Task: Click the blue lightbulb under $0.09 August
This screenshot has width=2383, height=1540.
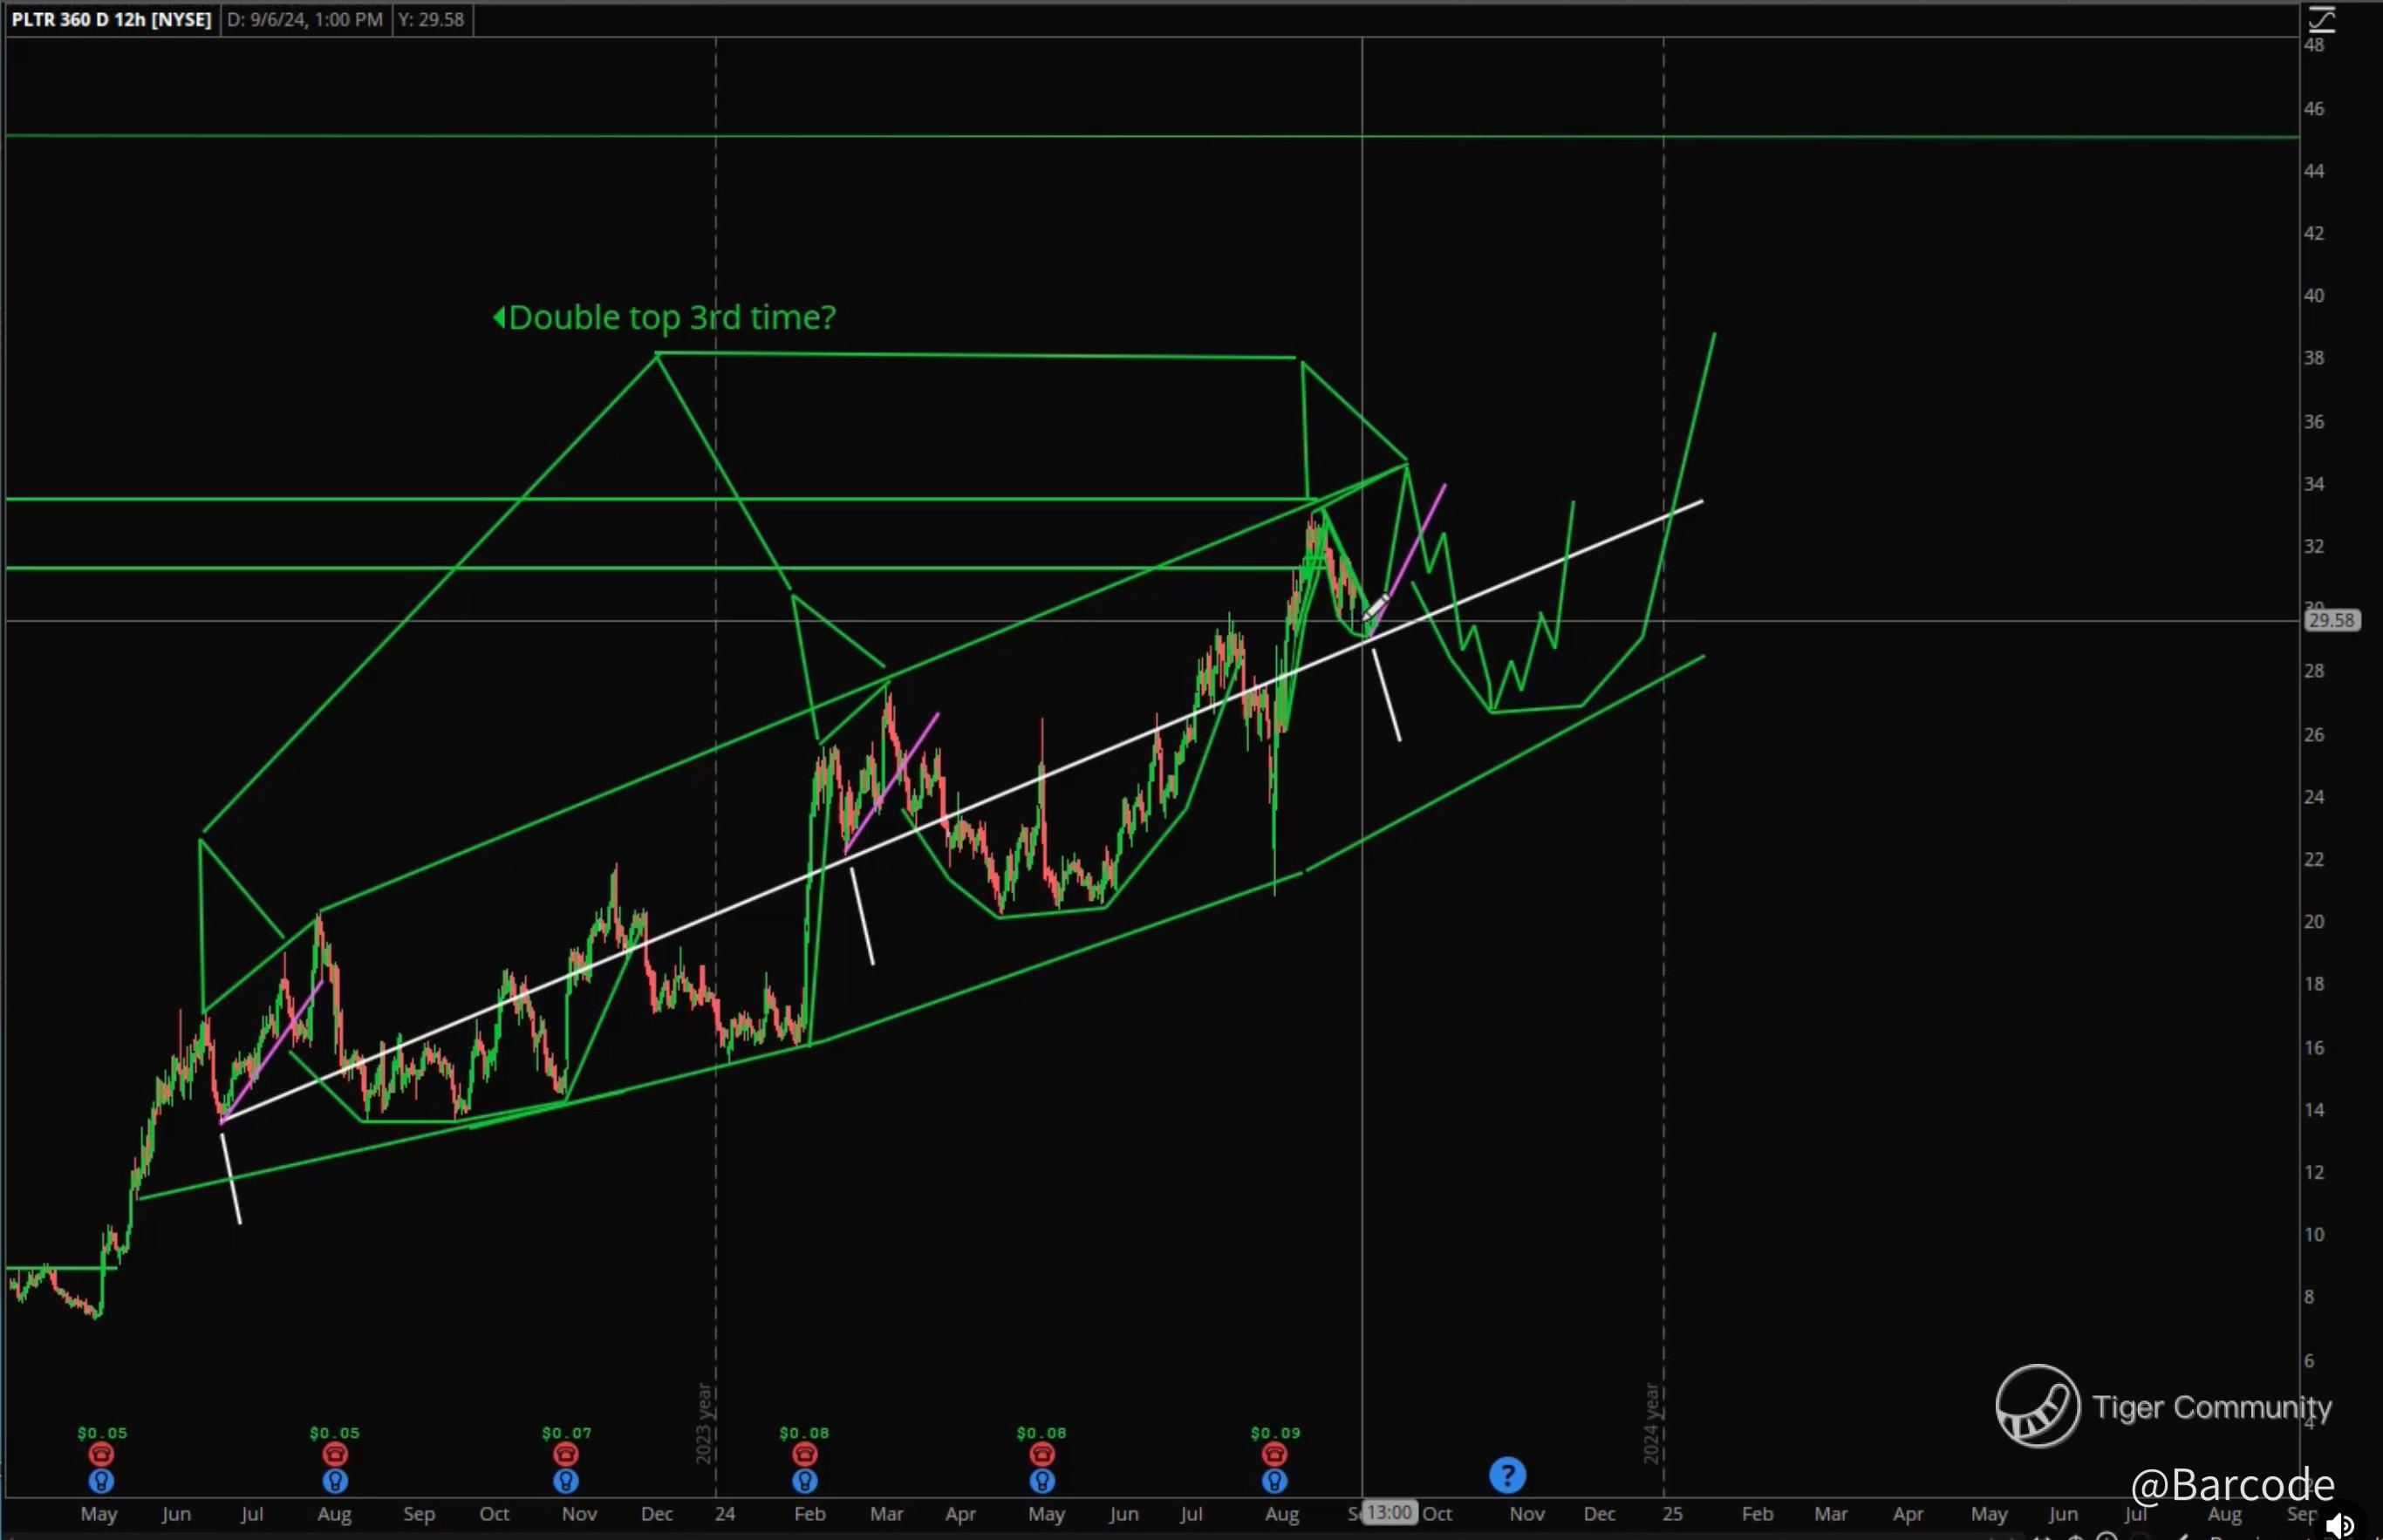Action: point(1274,1481)
